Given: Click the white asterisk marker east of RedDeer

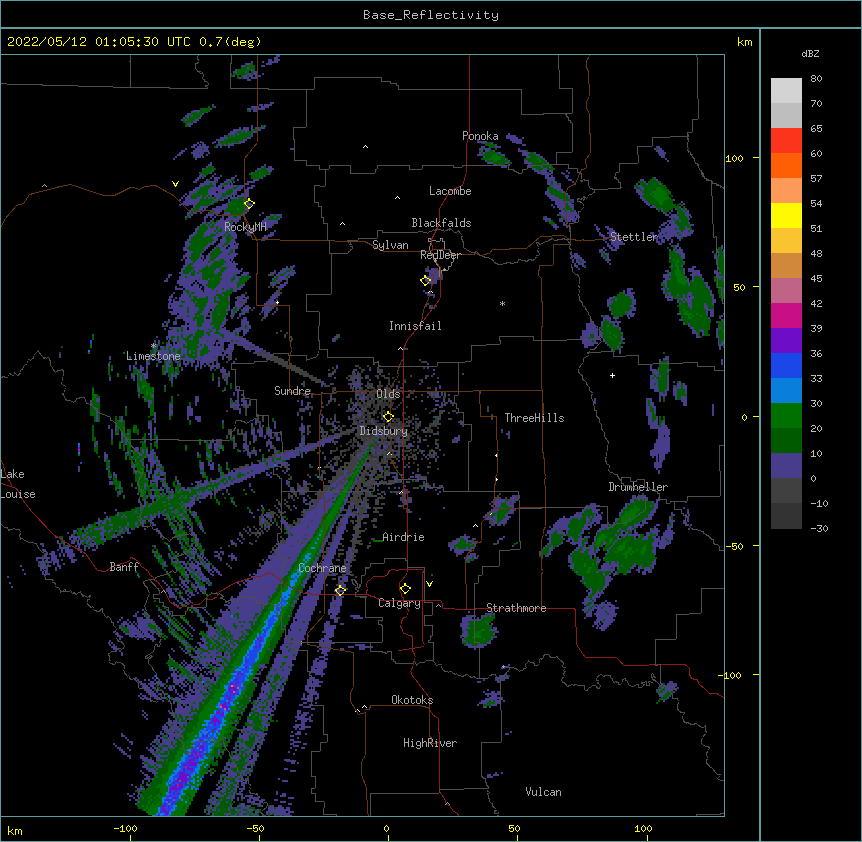Looking at the screenshot, I should (x=502, y=303).
